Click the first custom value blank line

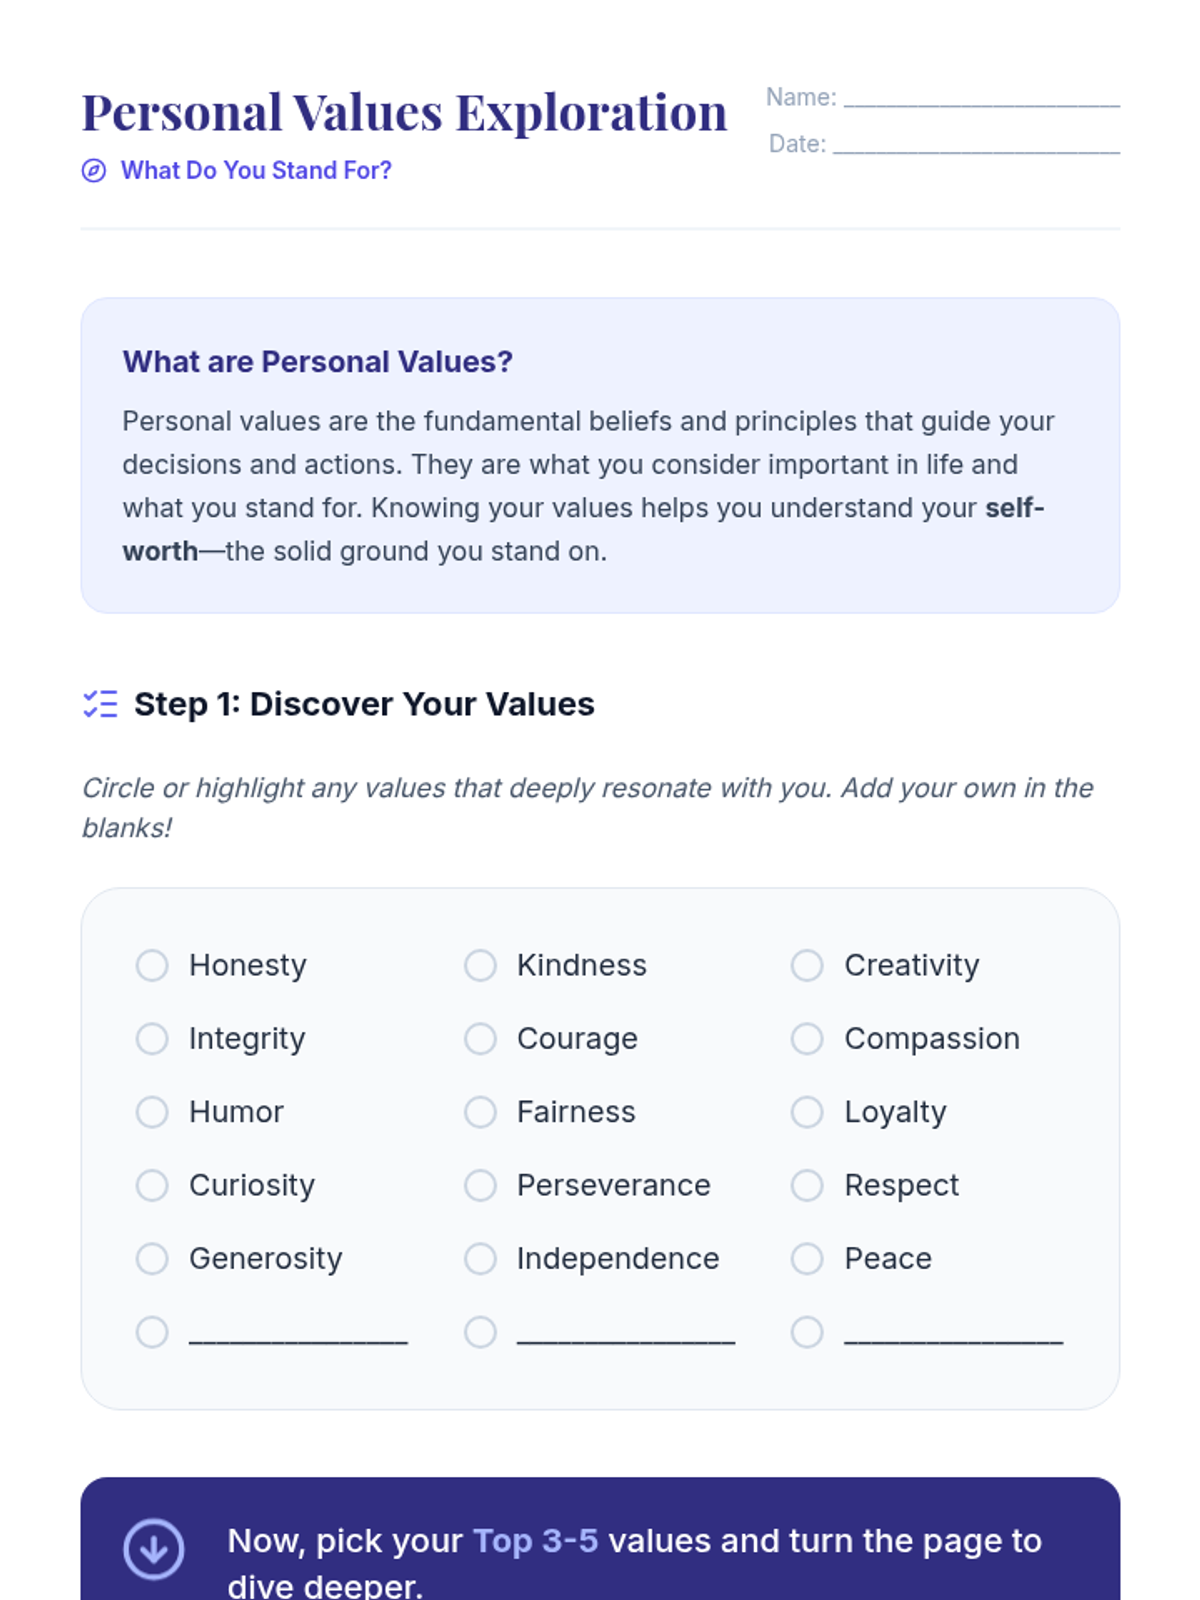tap(298, 1335)
